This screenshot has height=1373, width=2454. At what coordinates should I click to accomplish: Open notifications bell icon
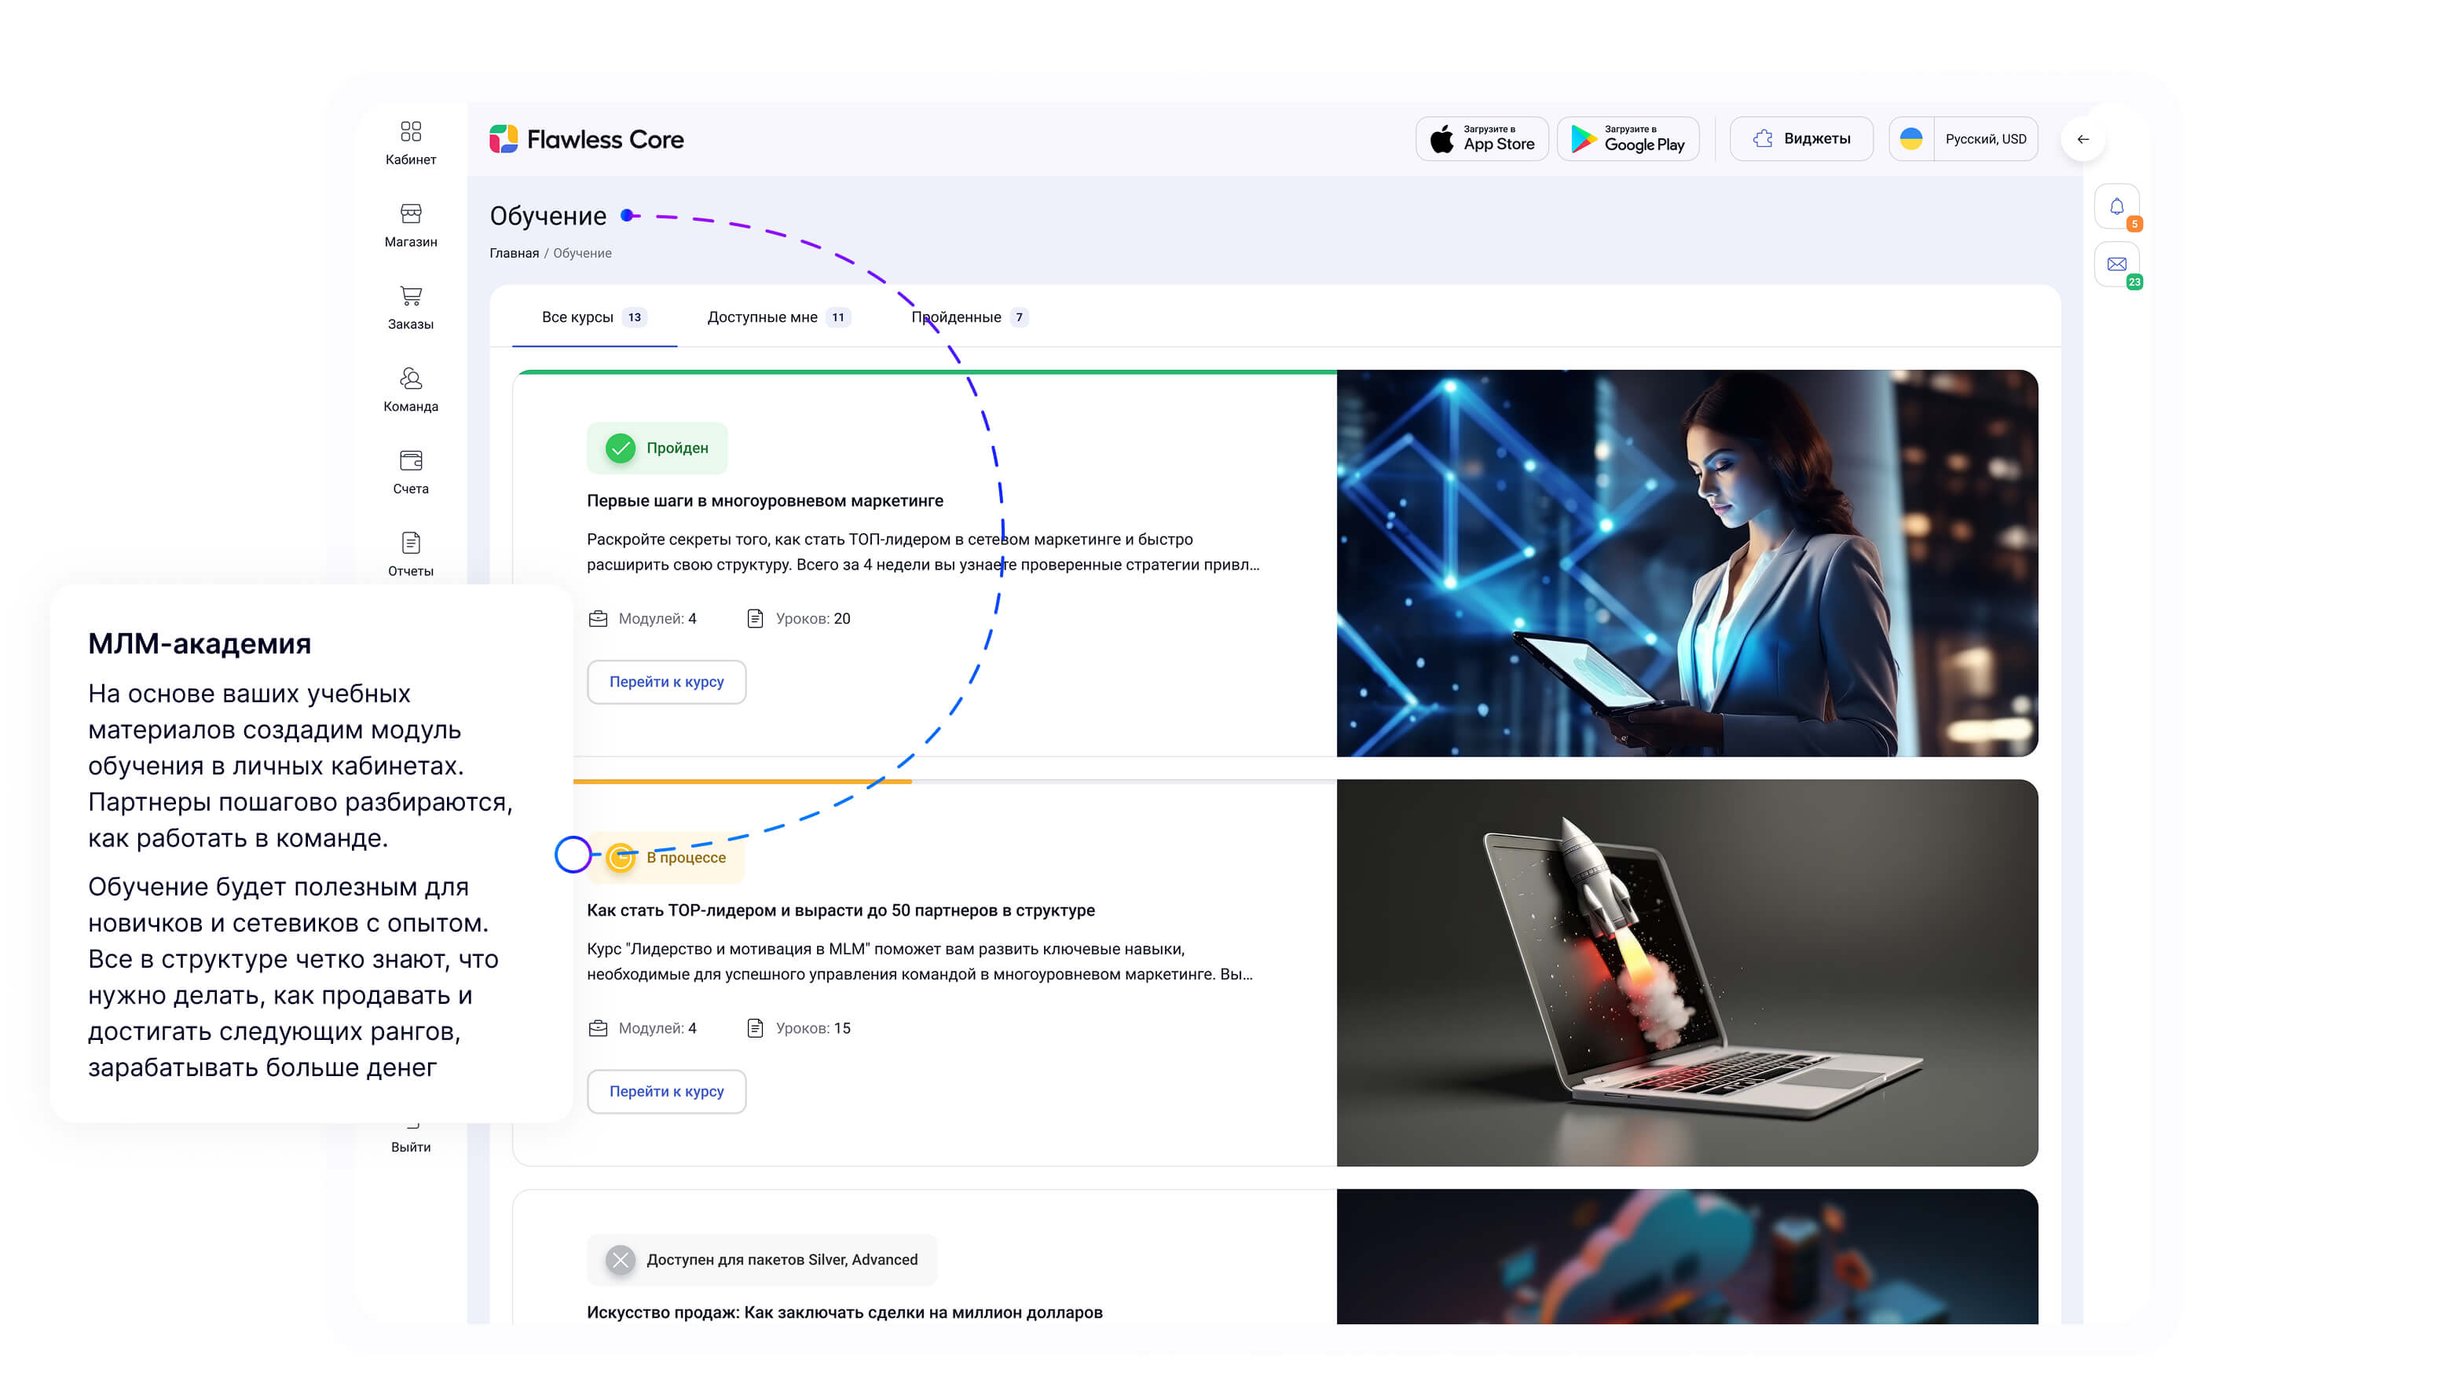pos(2116,207)
